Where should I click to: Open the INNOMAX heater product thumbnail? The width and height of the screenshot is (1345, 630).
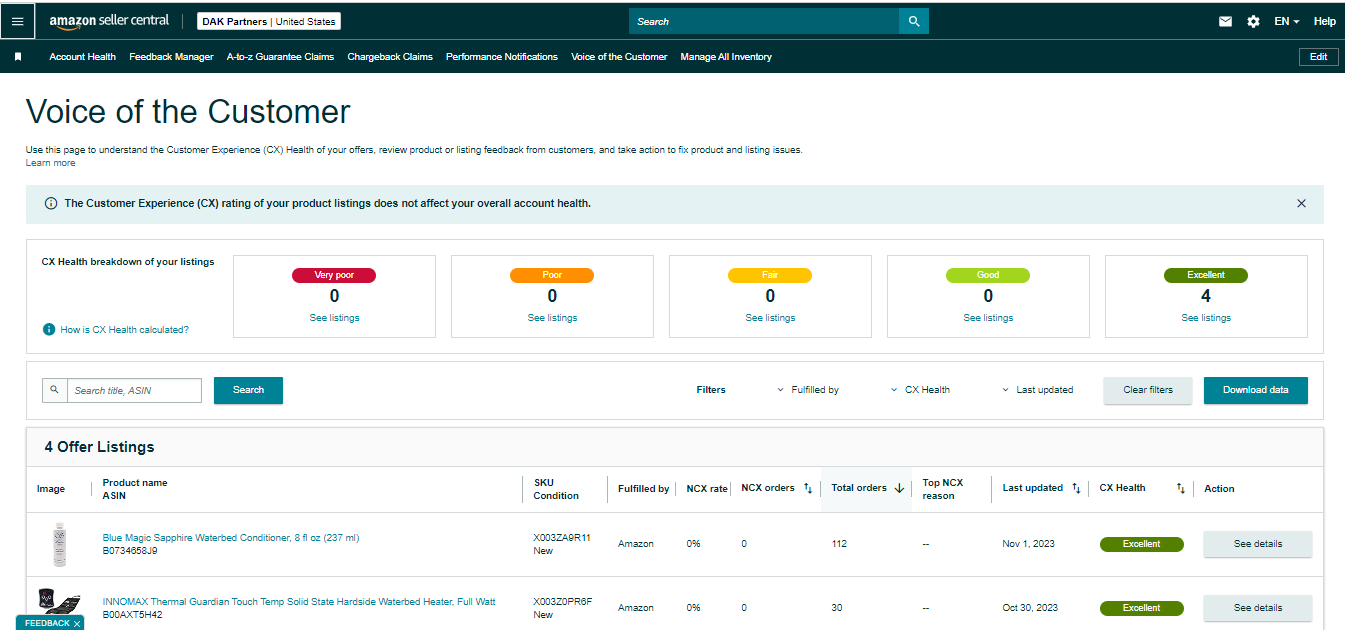click(59, 604)
